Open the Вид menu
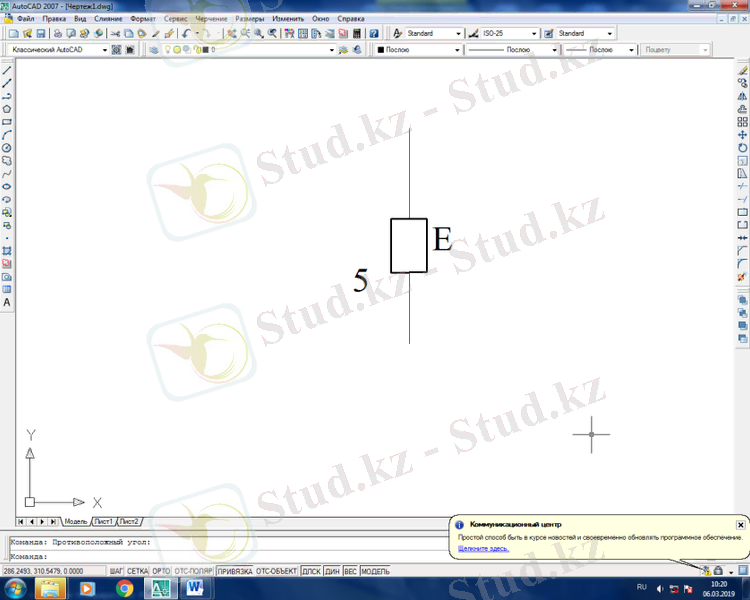 tap(80, 19)
